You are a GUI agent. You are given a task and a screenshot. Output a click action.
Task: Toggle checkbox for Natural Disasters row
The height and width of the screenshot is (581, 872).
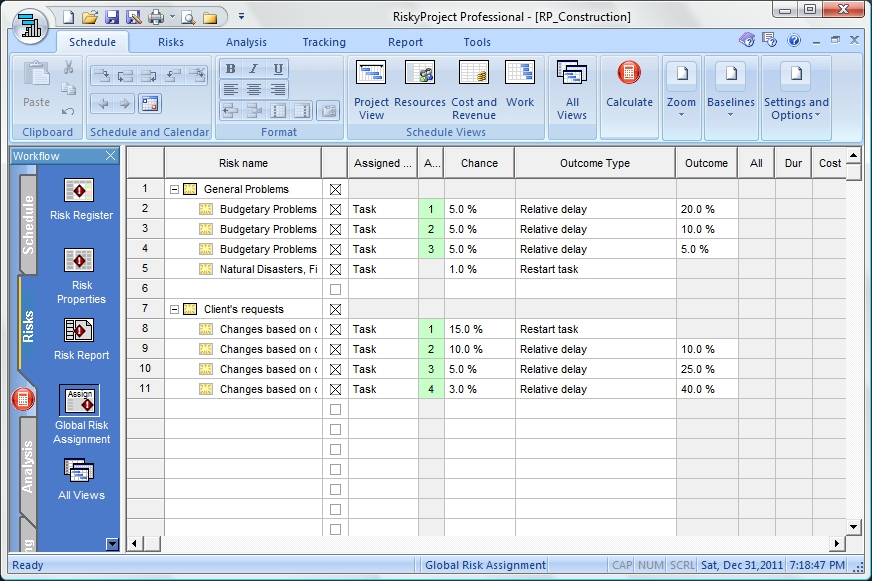click(x=335, y=269)
